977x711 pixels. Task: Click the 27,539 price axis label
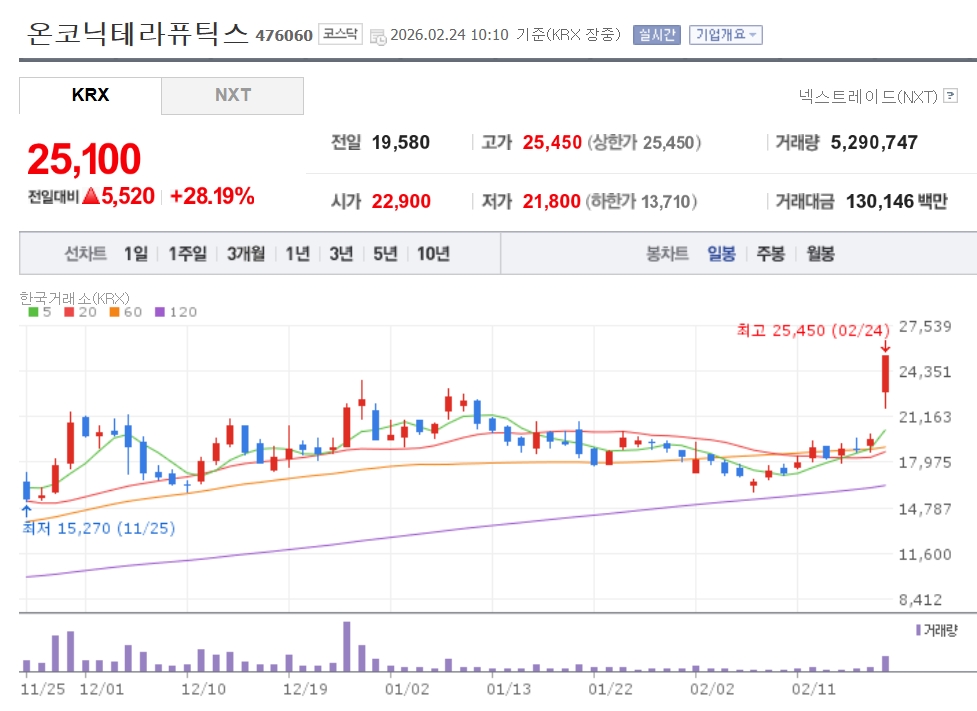(x=925, y=327)
